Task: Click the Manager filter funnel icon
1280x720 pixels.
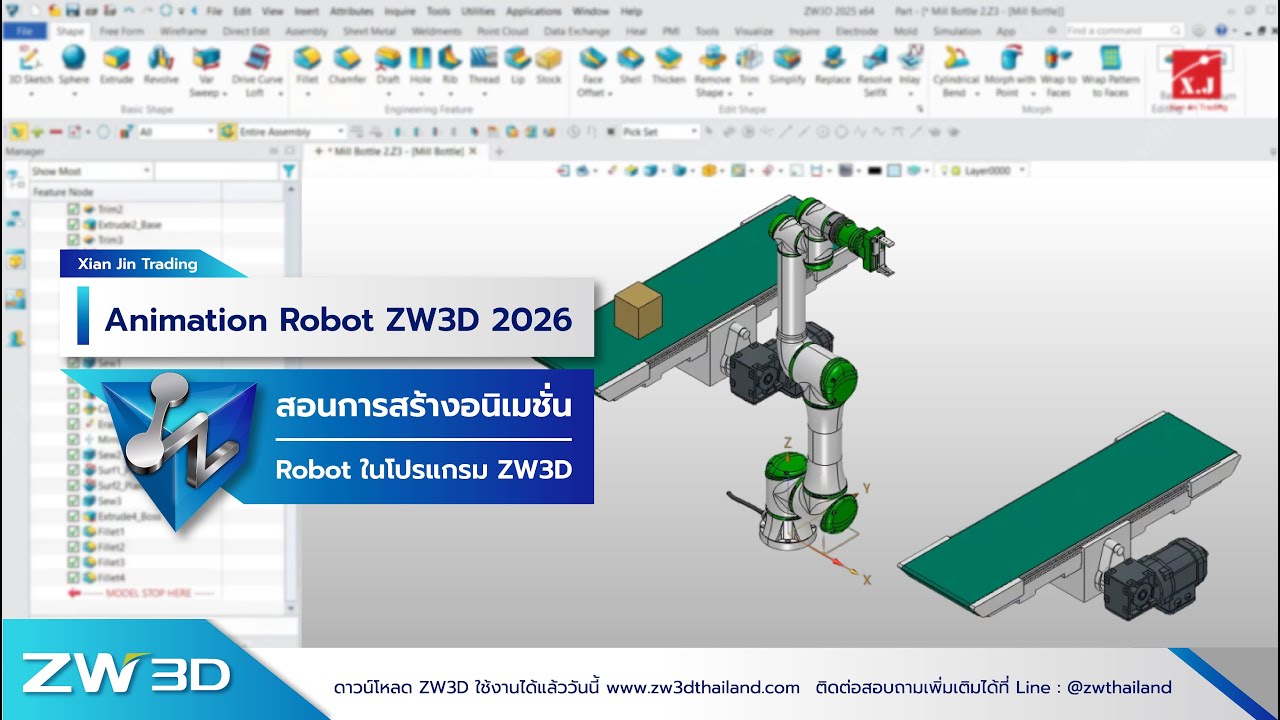Action: 289,171
